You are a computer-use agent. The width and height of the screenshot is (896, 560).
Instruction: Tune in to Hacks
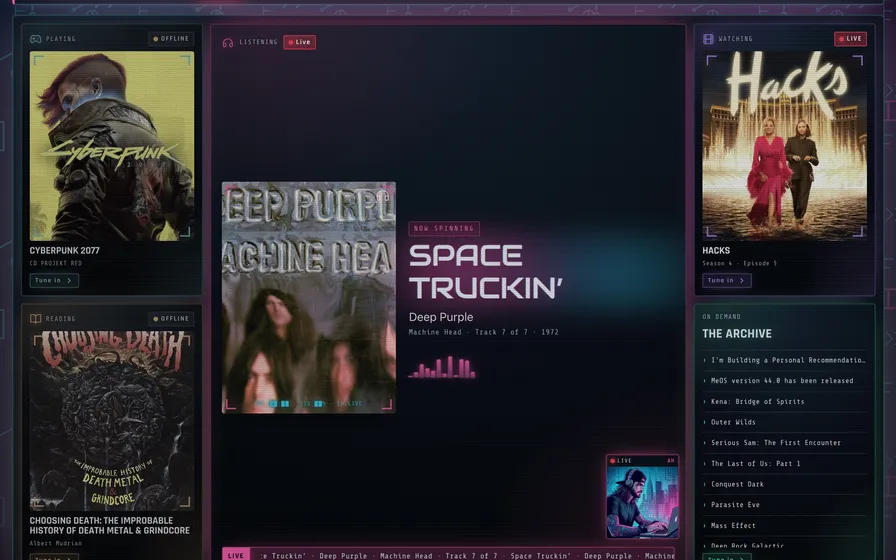coord(726,281)
